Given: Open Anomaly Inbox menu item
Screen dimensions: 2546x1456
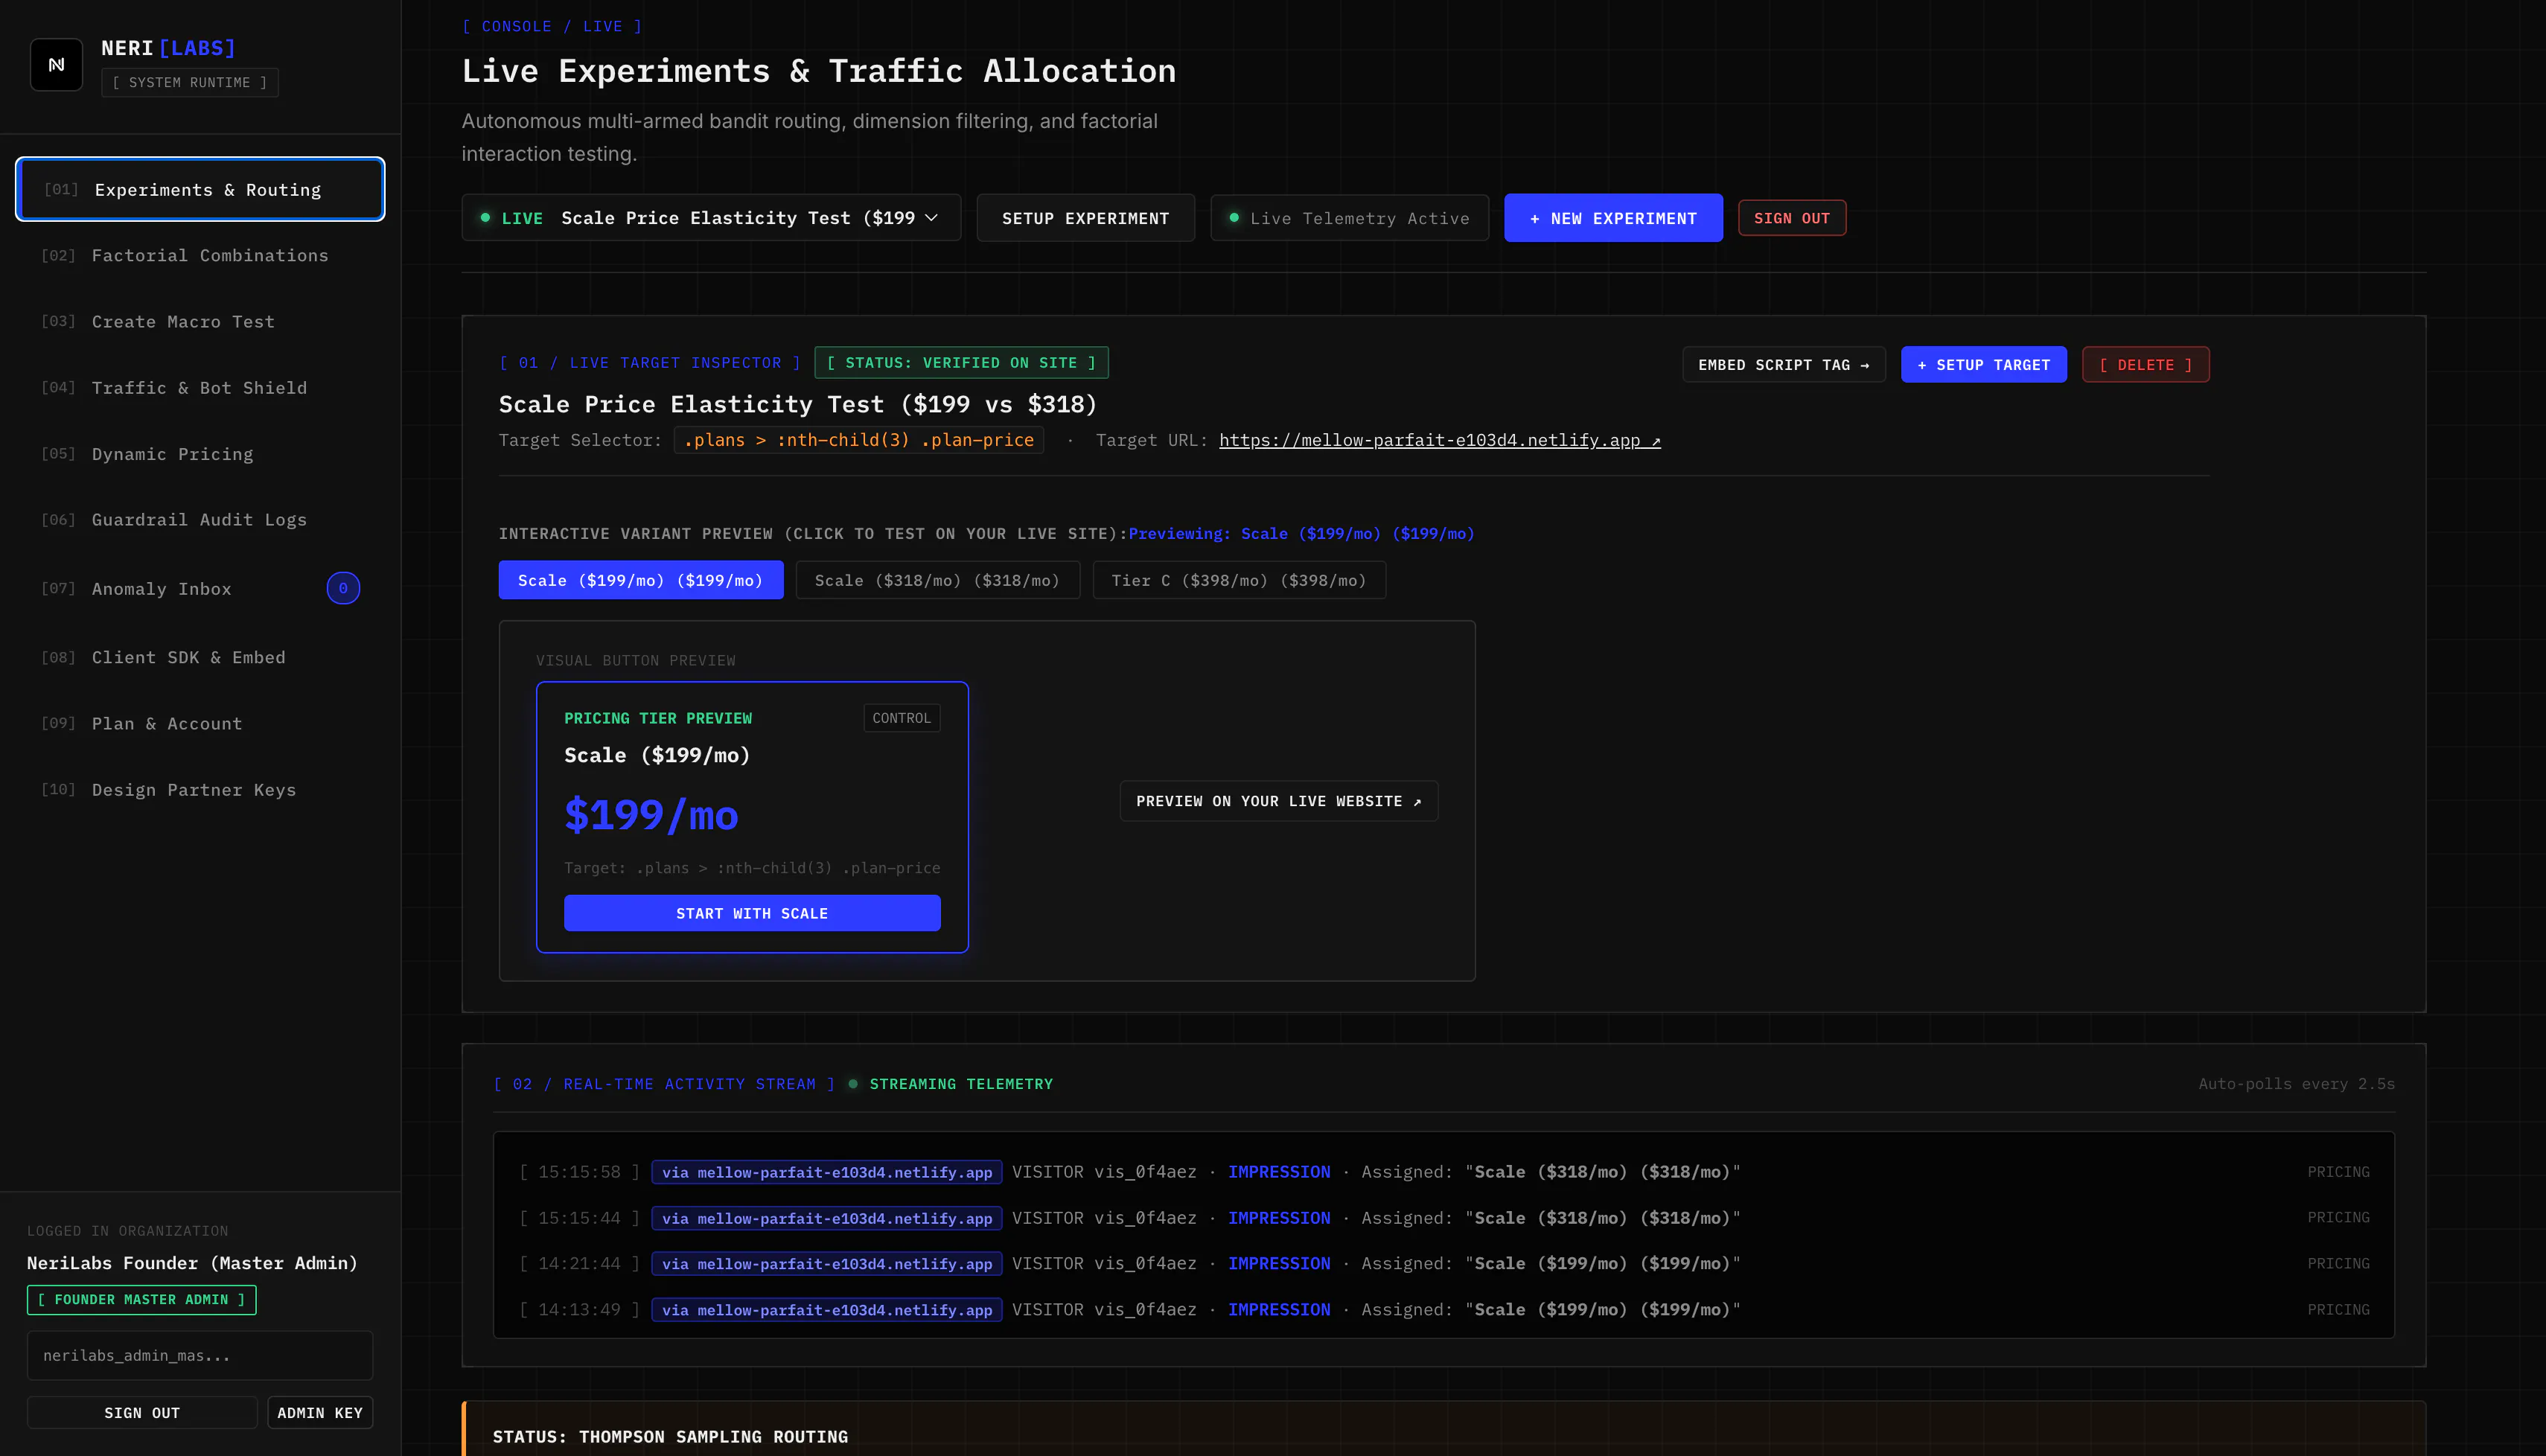Looking at the screenshot, I should tap(200, 589).
